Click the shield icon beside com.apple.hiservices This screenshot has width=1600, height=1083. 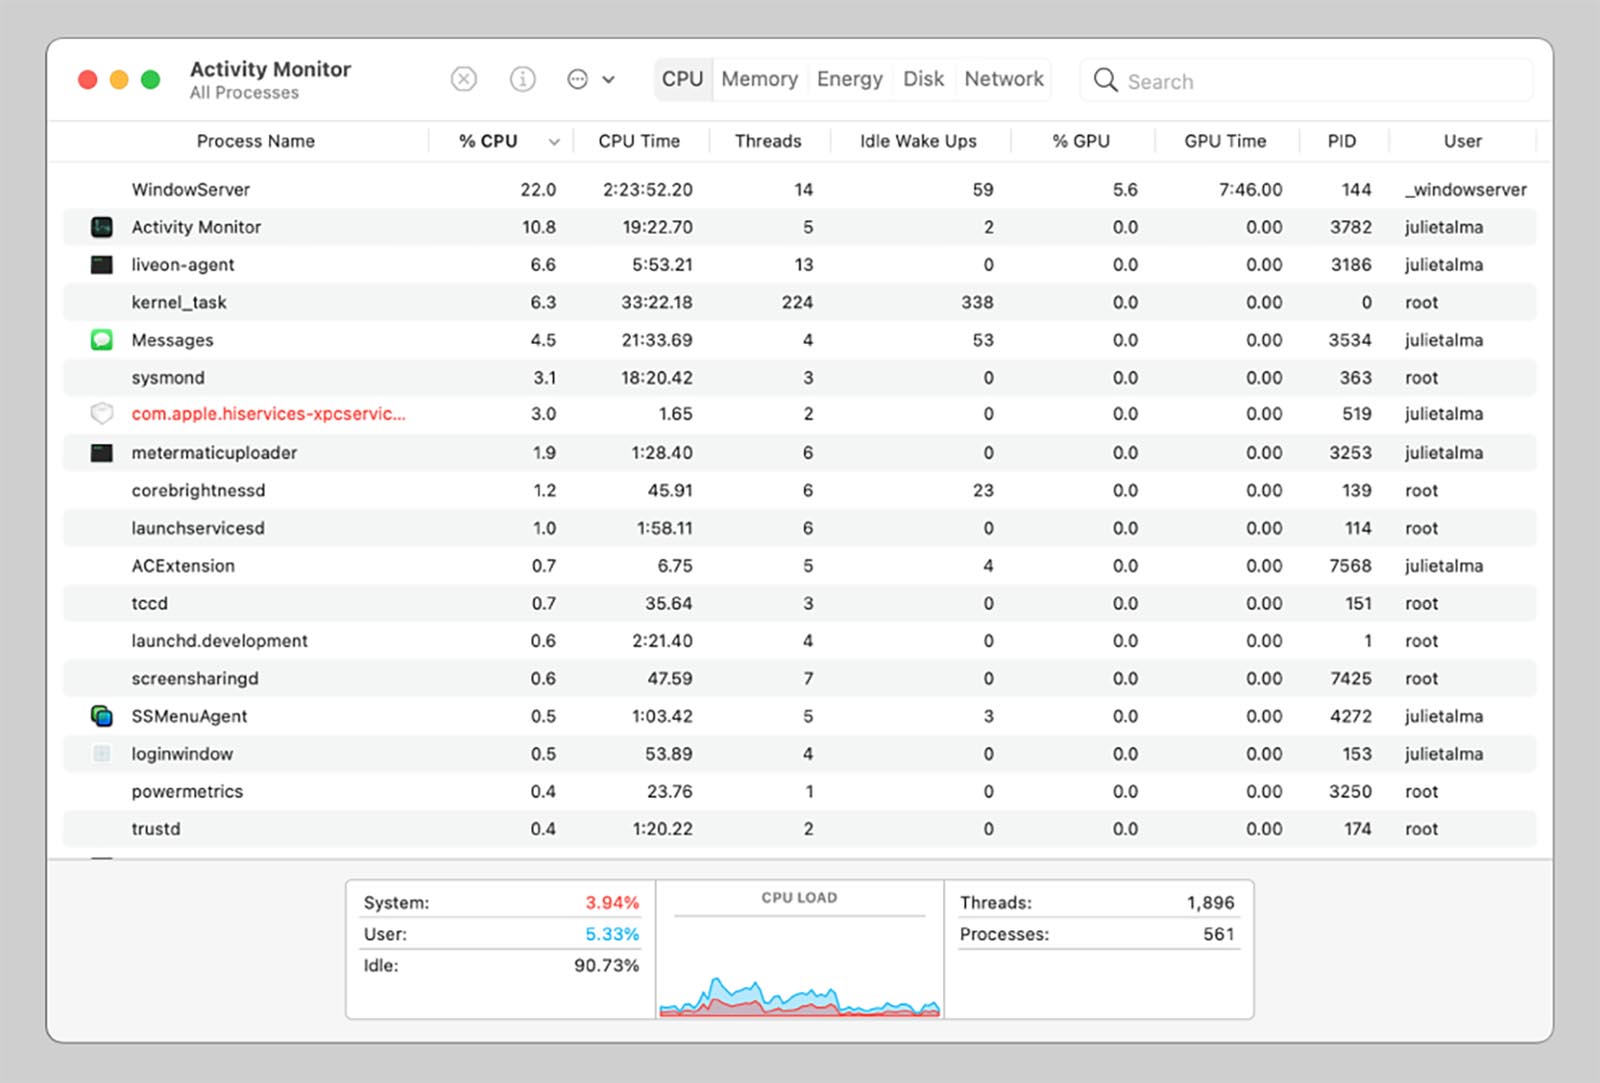(x=101, y=414)
